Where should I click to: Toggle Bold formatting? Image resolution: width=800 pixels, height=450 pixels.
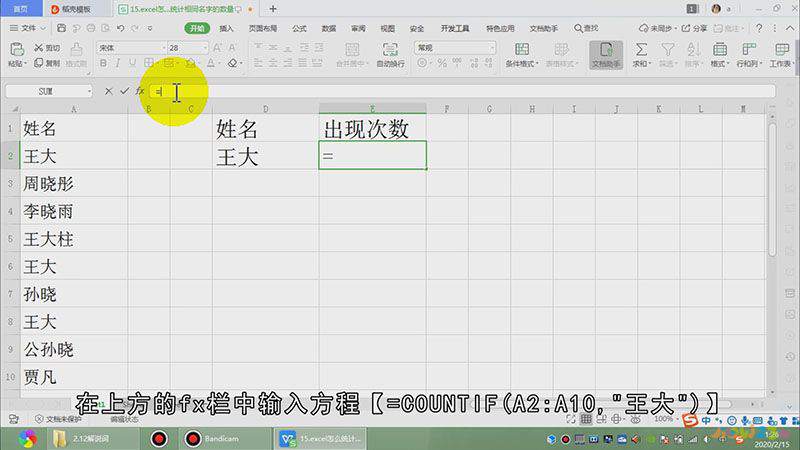pos(104,63)
